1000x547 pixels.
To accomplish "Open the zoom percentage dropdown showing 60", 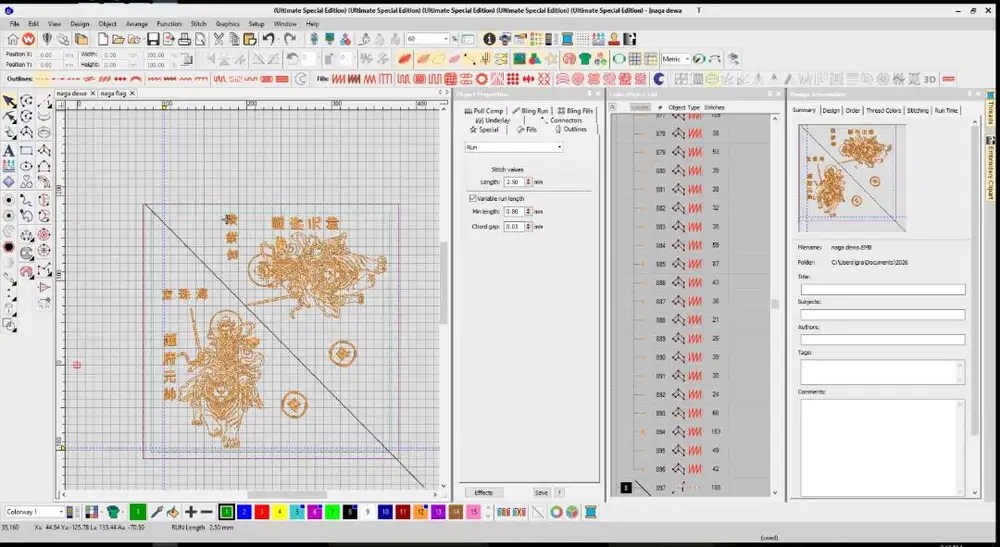I will 428,39.
